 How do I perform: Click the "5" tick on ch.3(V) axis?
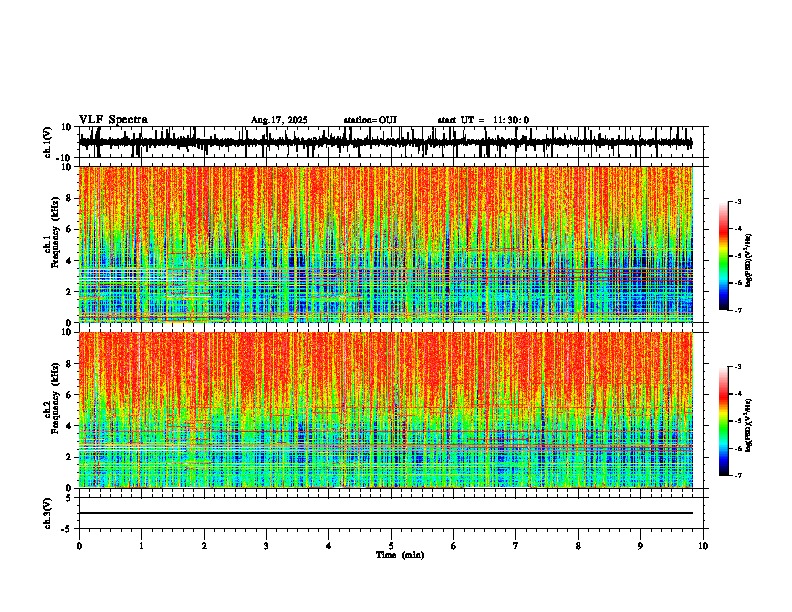(70, 498)
